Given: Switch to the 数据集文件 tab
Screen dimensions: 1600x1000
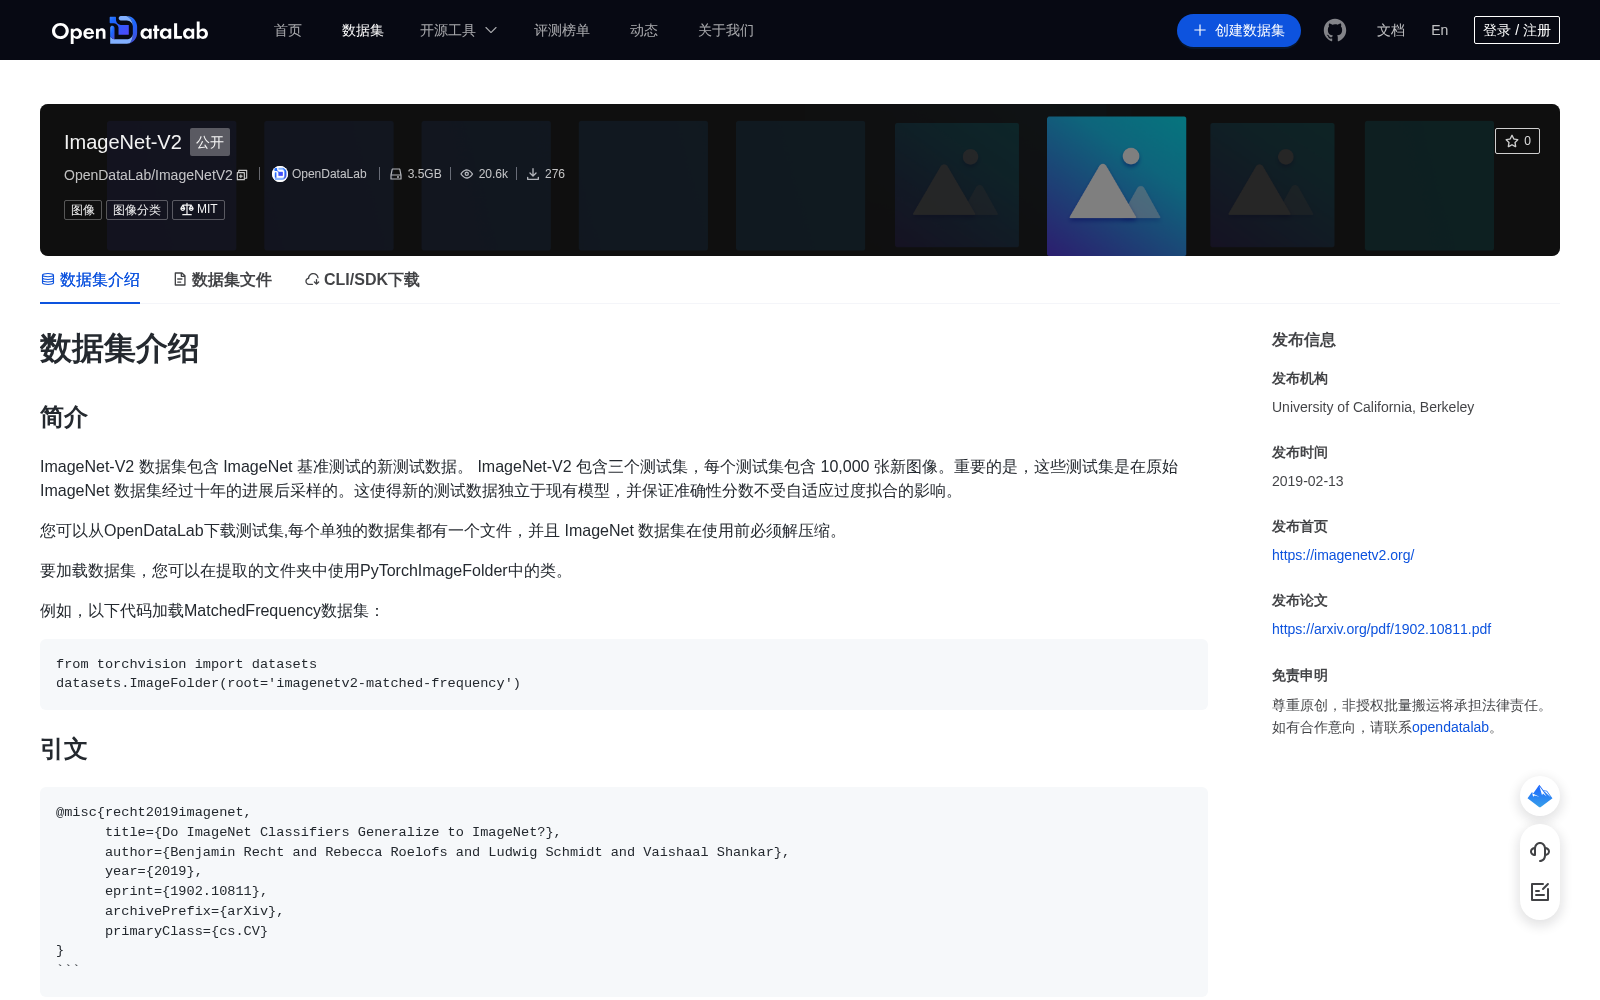Looking at the screenshot, I should click(222, 280).
